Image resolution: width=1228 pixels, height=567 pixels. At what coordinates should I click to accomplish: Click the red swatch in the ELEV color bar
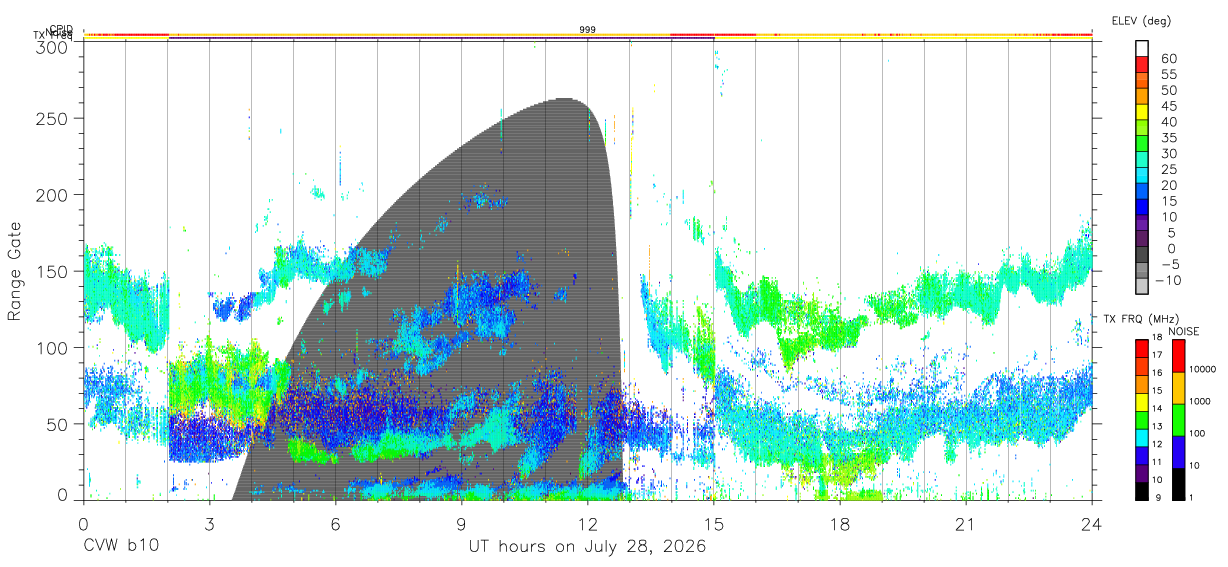click(x=1143, y=65)
